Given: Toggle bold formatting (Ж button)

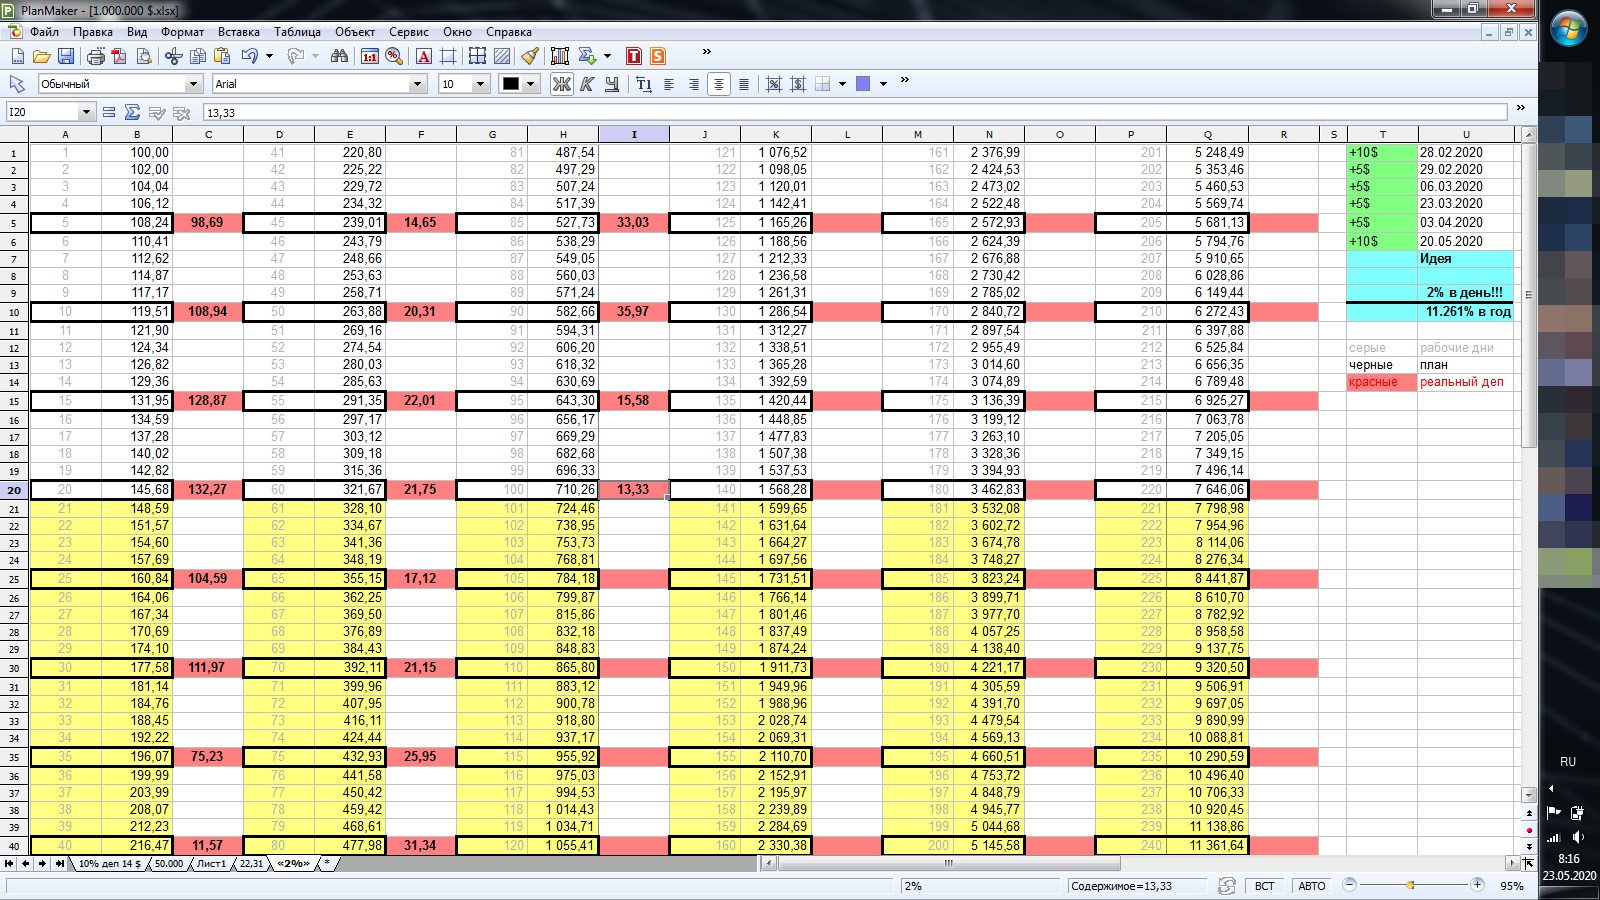Looking at the screenshot, I should click(x=562, y=84).
